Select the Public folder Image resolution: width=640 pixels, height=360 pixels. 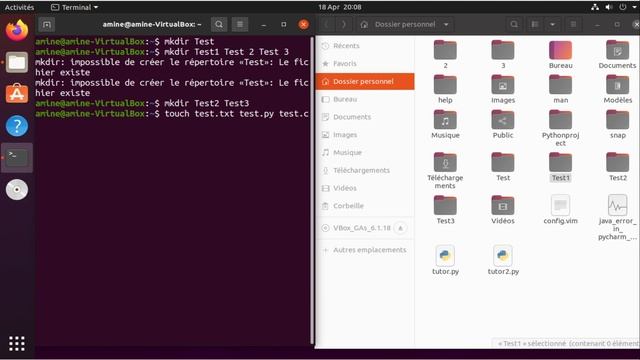(503, 124)
